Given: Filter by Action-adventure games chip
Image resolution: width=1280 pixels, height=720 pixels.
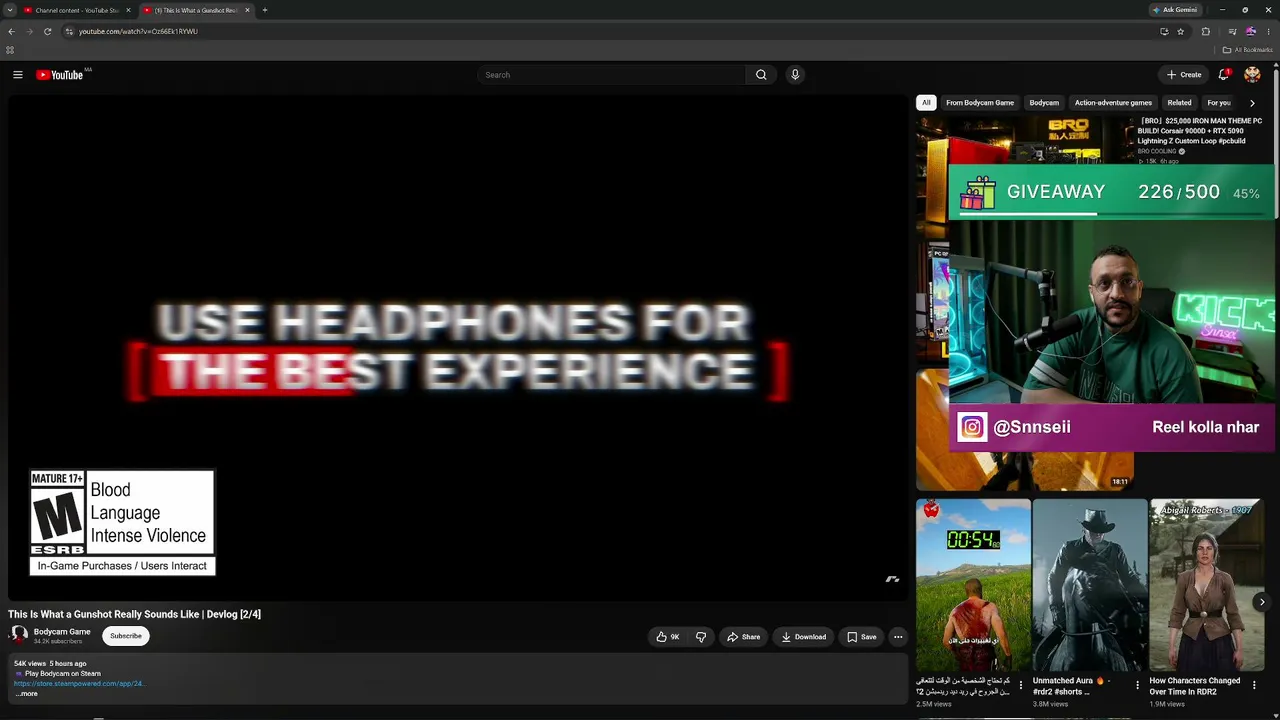Looking at the screenshot, I should coord(1113,103).
